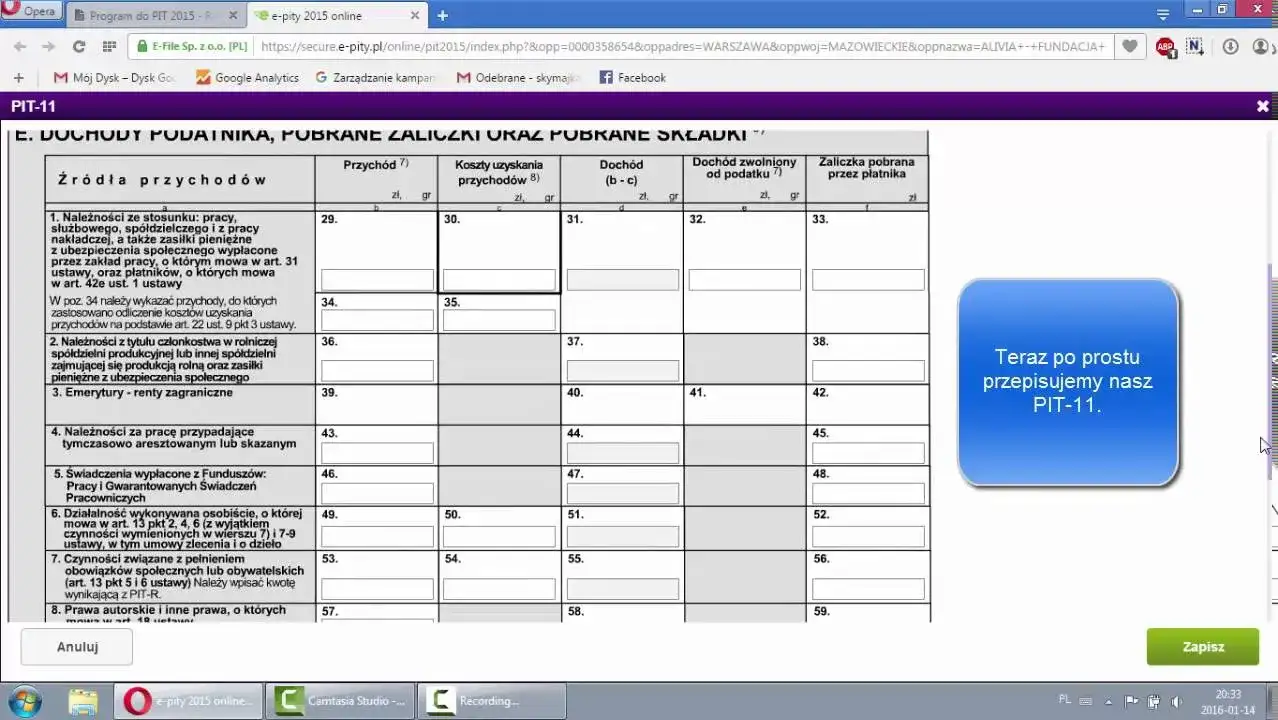
Task: Click the Anuluj button
Action: coord(77,647)
